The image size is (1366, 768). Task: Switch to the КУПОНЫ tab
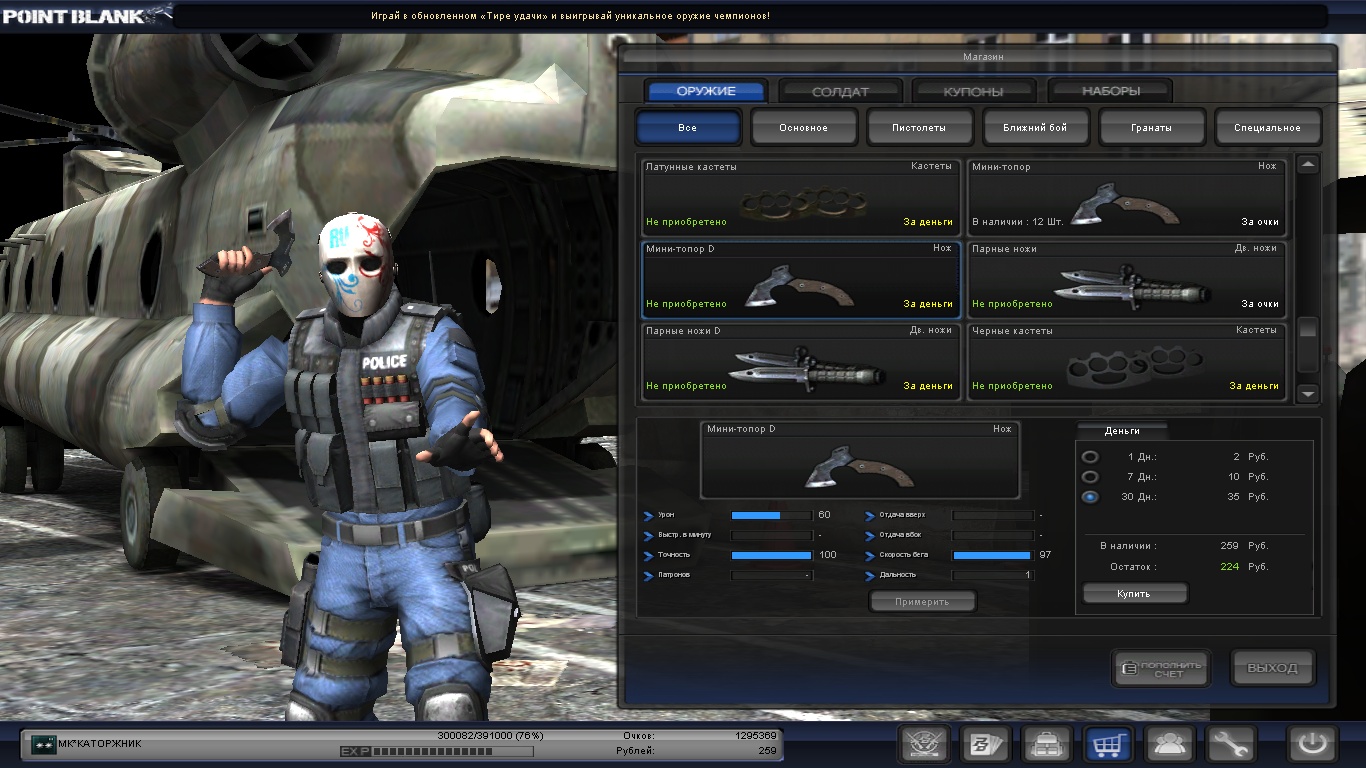(973, 91)
